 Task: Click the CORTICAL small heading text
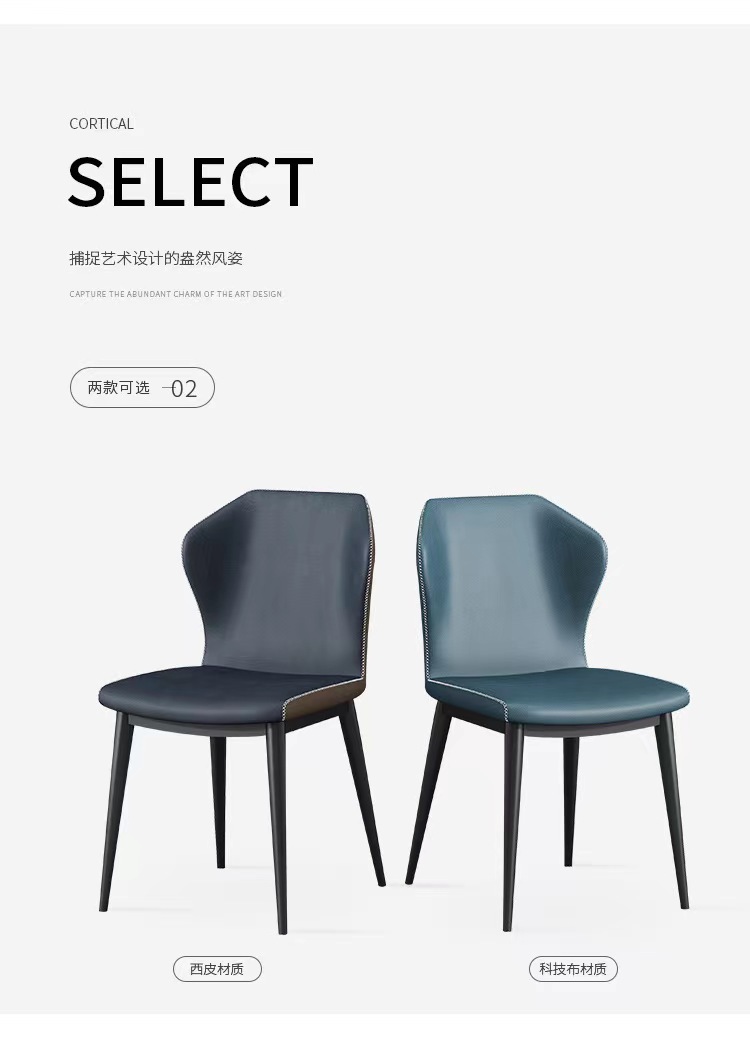coord(101,124)
